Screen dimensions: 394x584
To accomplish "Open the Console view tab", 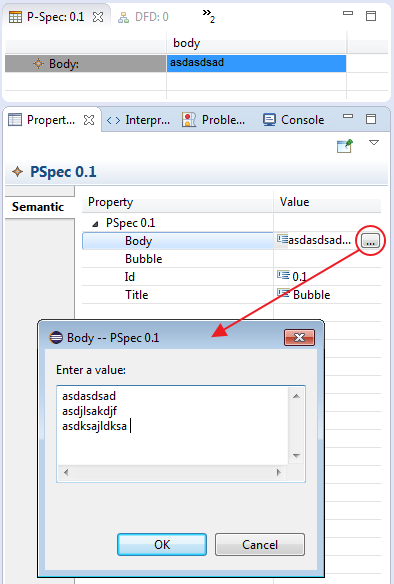I will click(x=294, y=120).
